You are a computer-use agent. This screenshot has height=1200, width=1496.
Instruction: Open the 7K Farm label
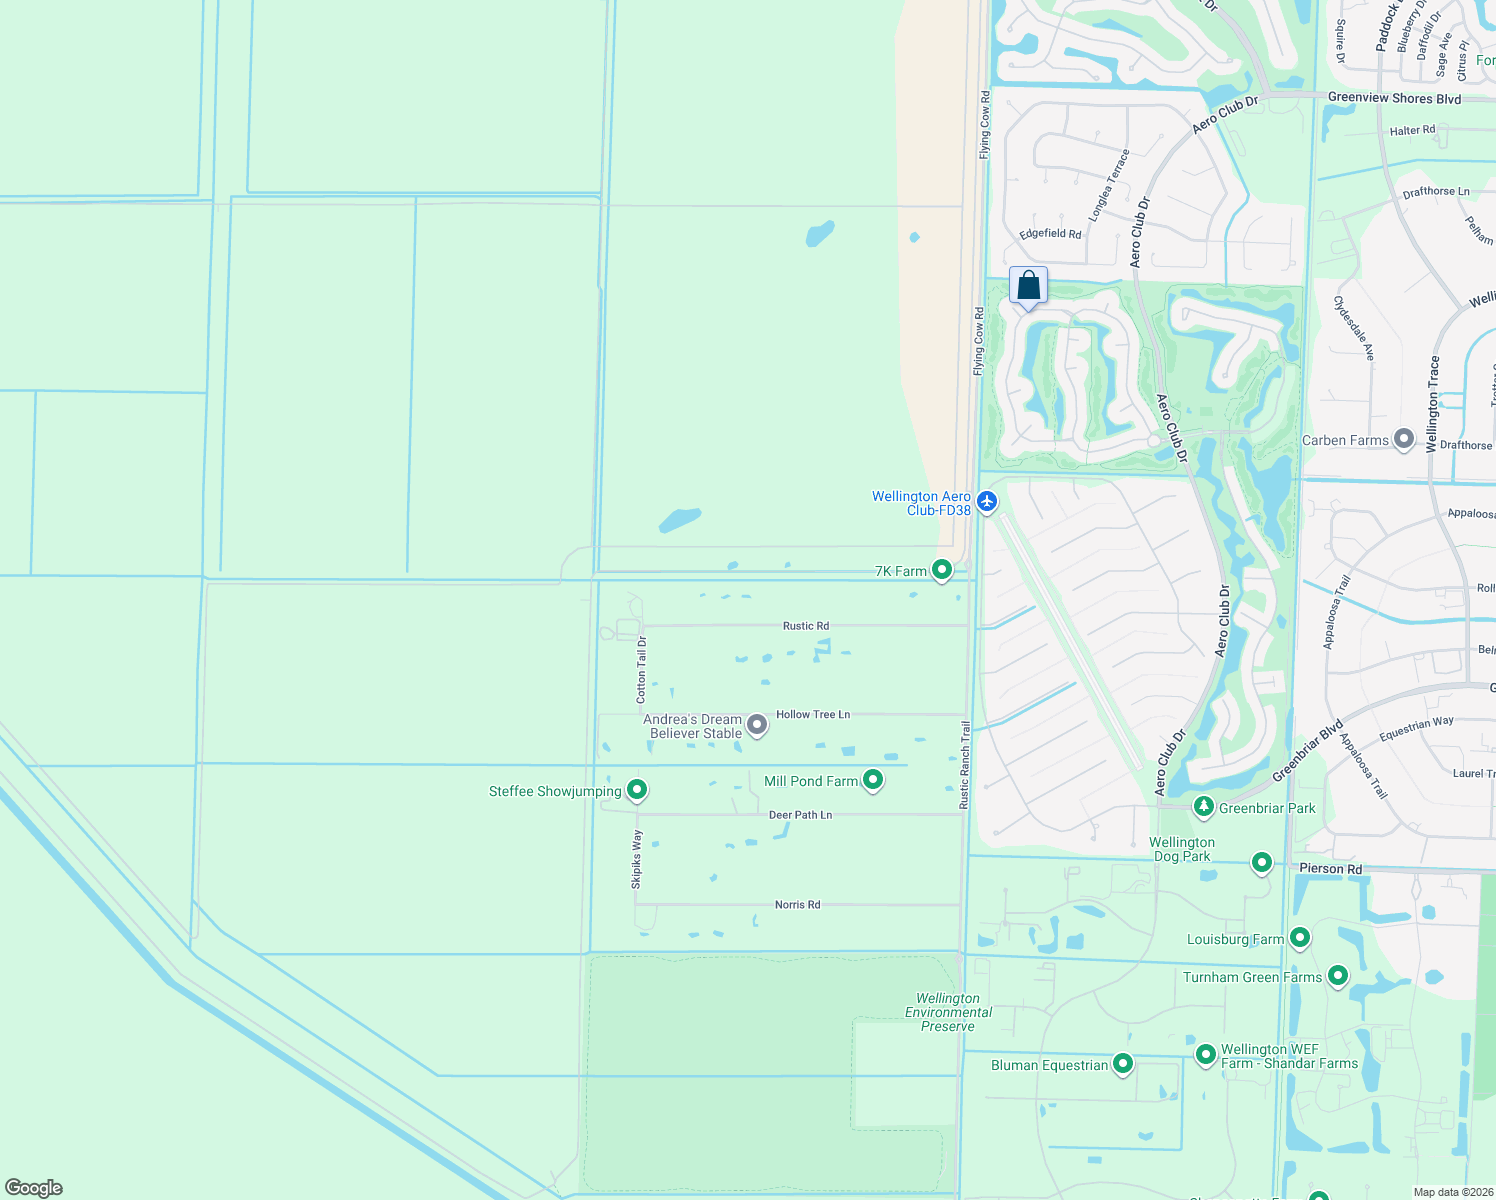click(899, 571)
